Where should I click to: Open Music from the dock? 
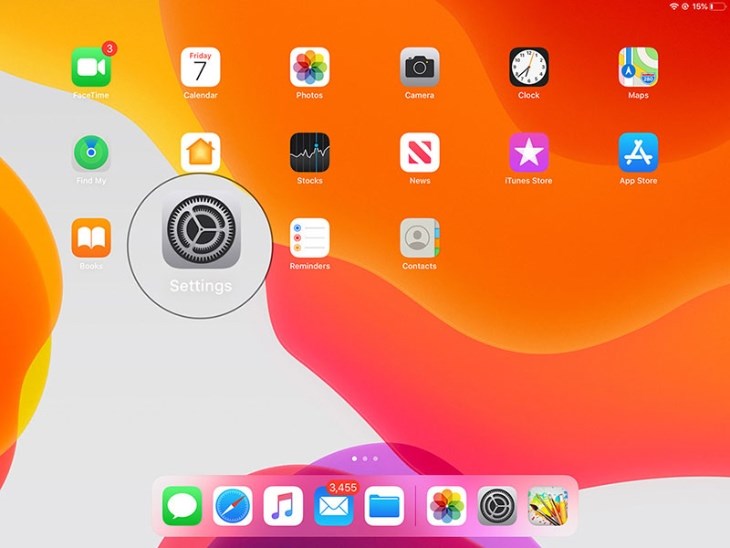[x=283, y=506]
